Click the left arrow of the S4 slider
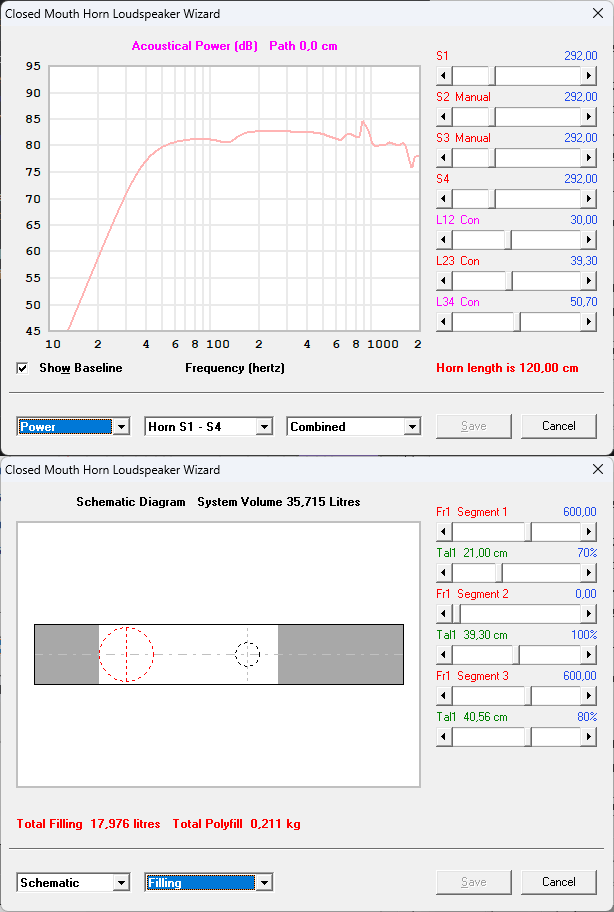Image resolution: width=614 pixels, height=912 pixels. pyautogui.click(x=444, y=199)
